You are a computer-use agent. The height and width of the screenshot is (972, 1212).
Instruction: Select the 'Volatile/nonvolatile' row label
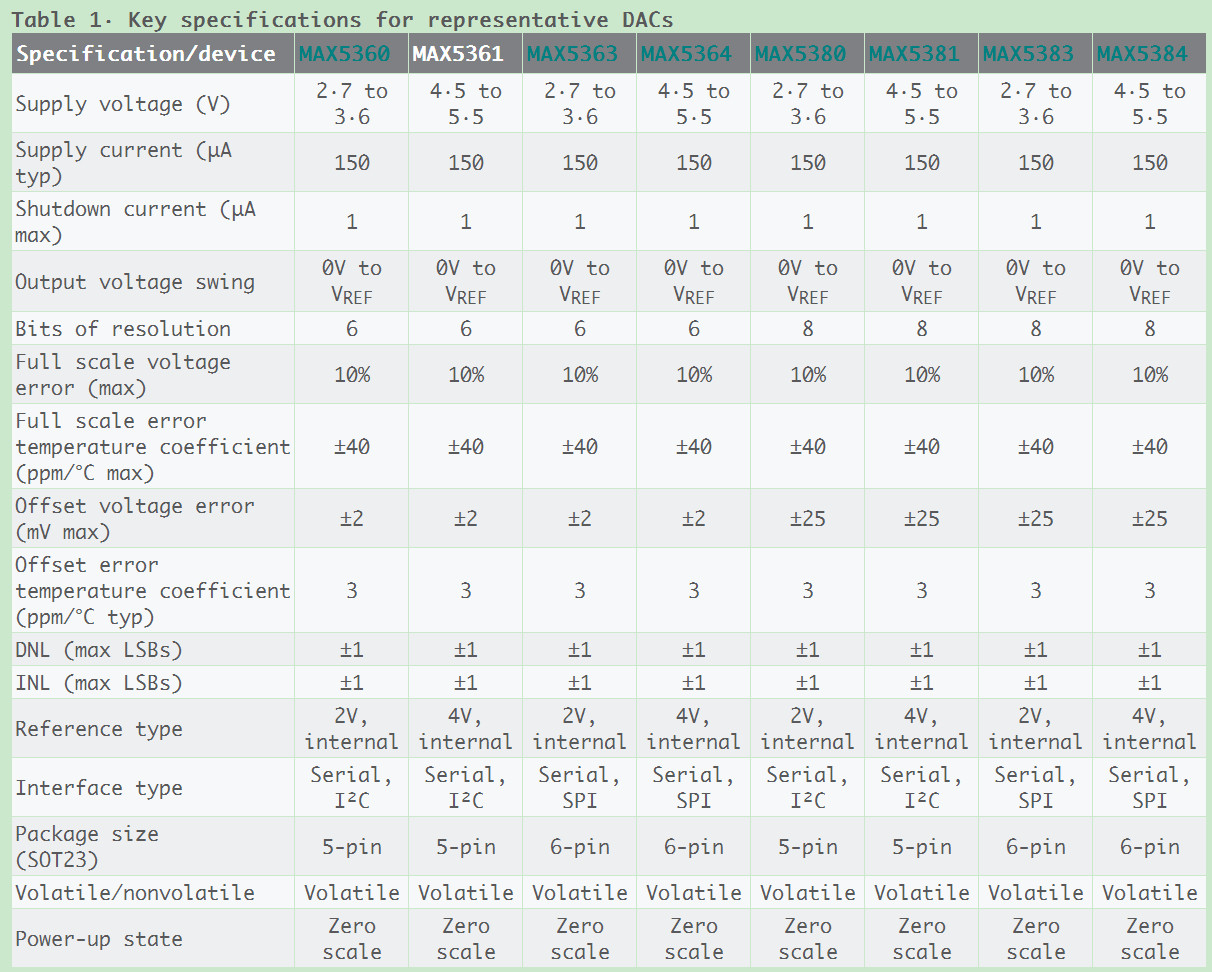pyautogui.click(x=135, y=893)
